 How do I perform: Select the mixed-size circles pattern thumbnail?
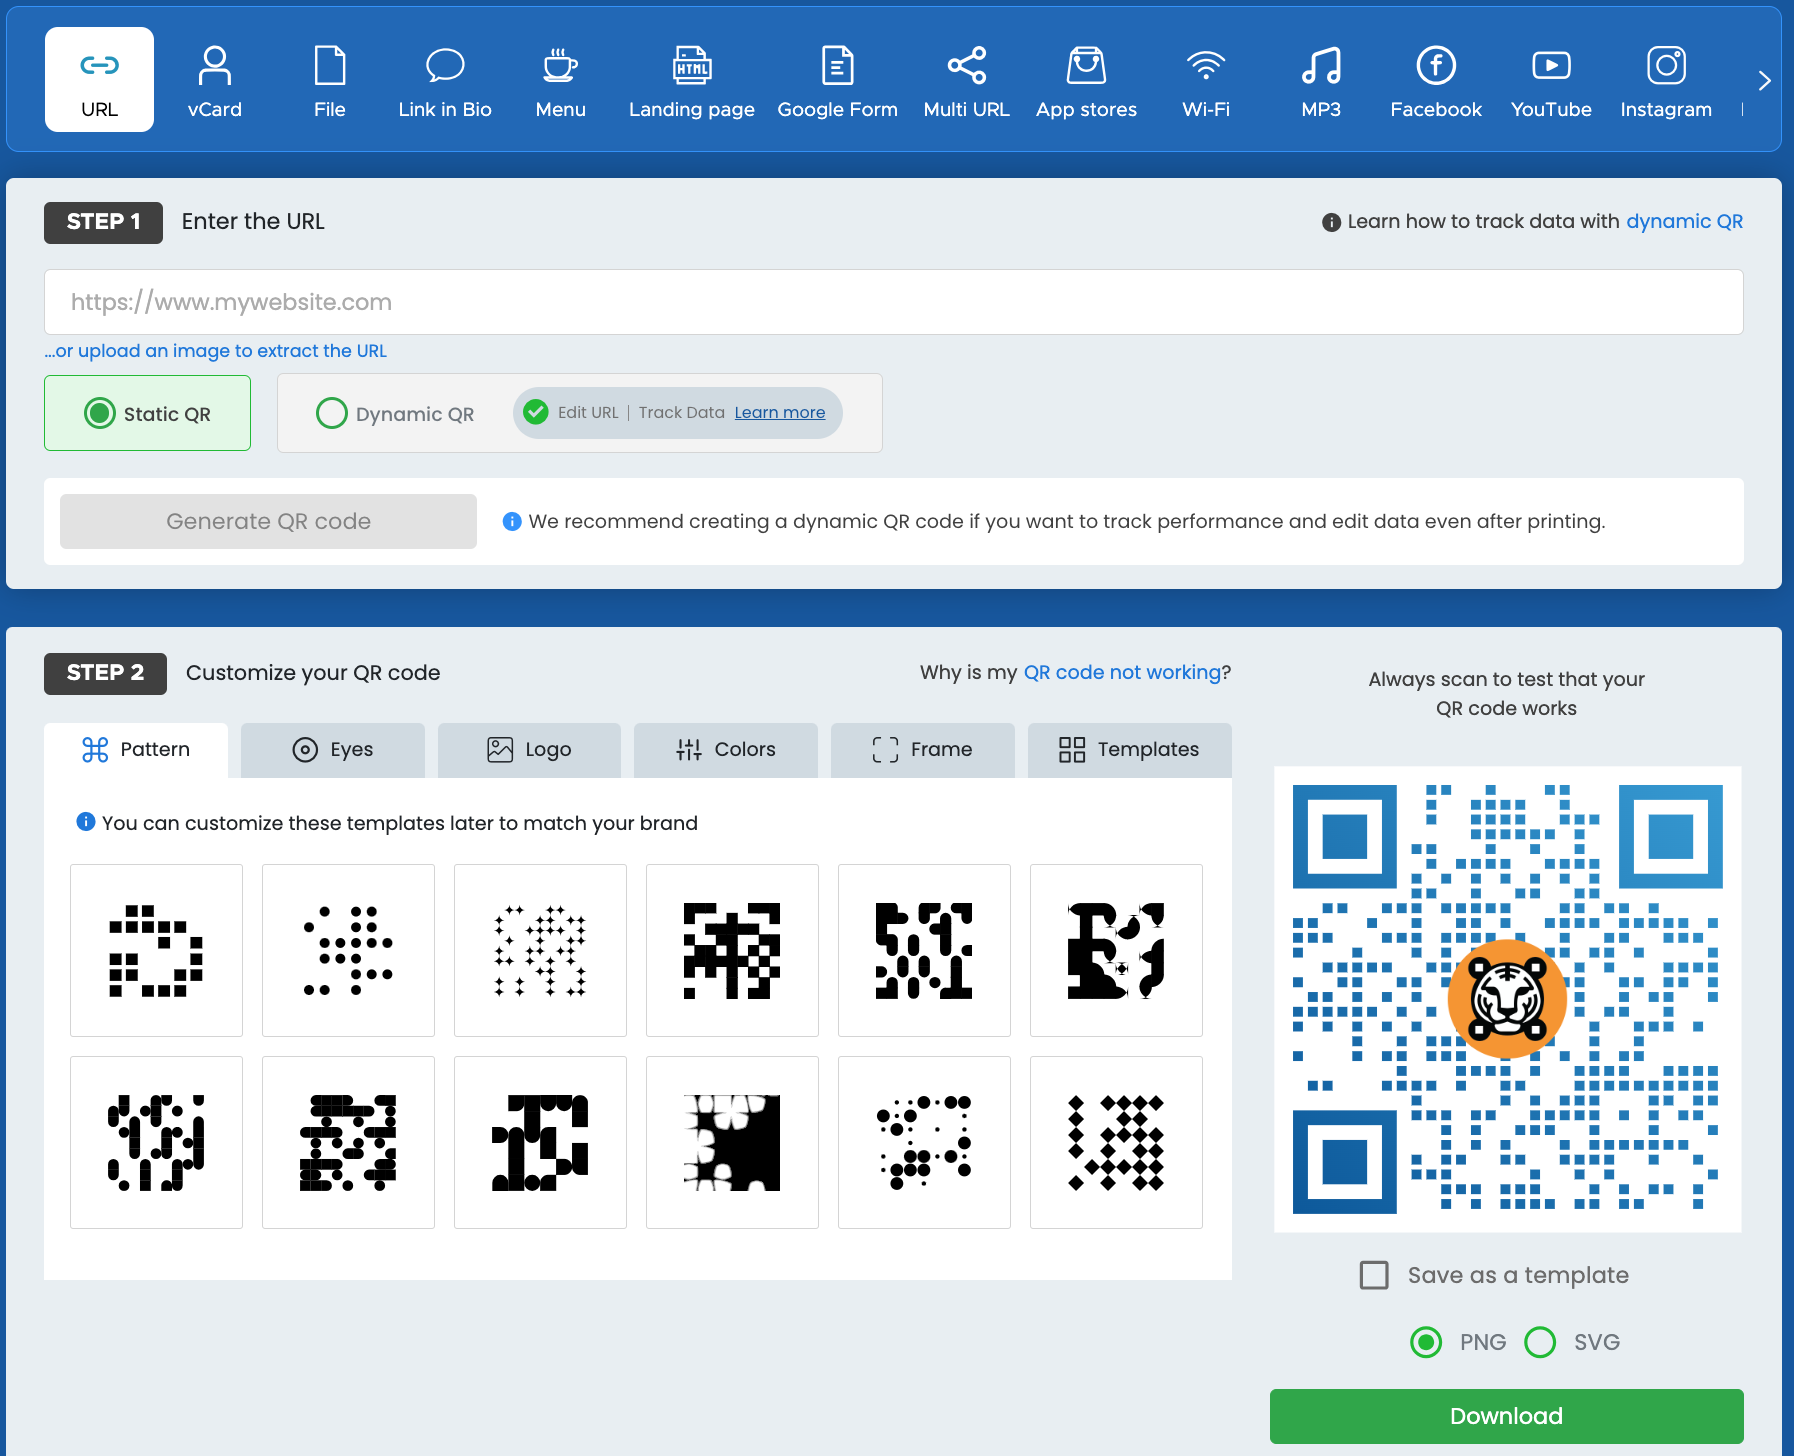924,1142
